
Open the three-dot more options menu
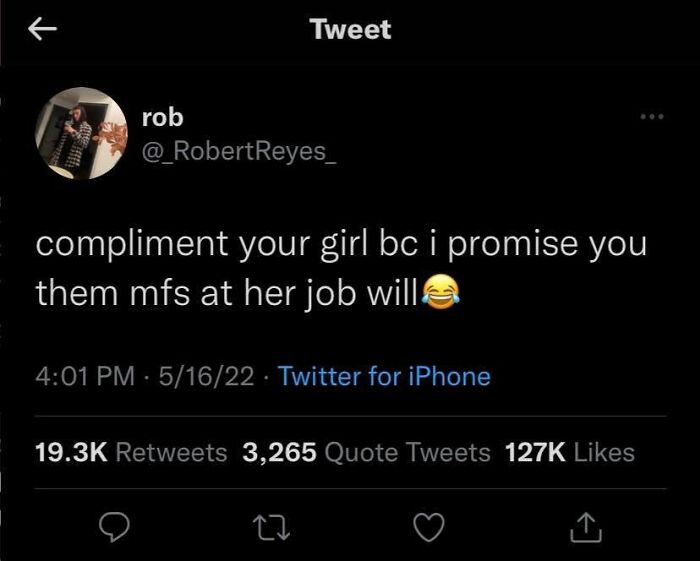(x=652, y=117)
